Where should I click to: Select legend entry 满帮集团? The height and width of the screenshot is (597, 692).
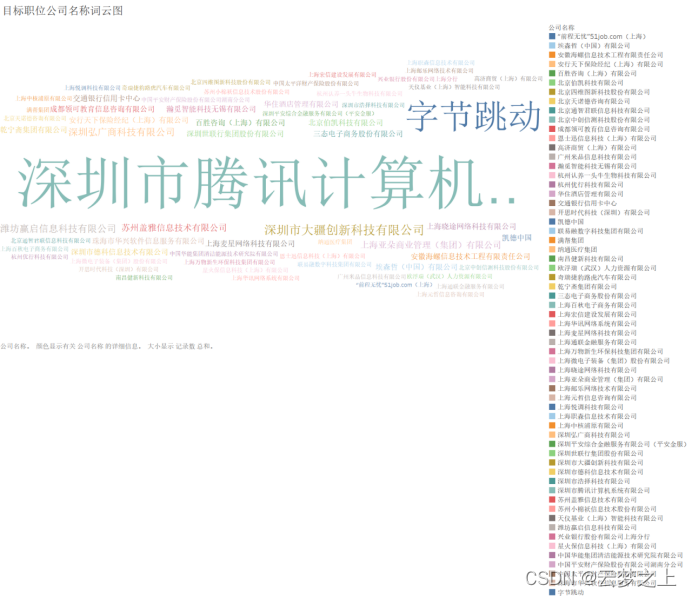point(566,240)
